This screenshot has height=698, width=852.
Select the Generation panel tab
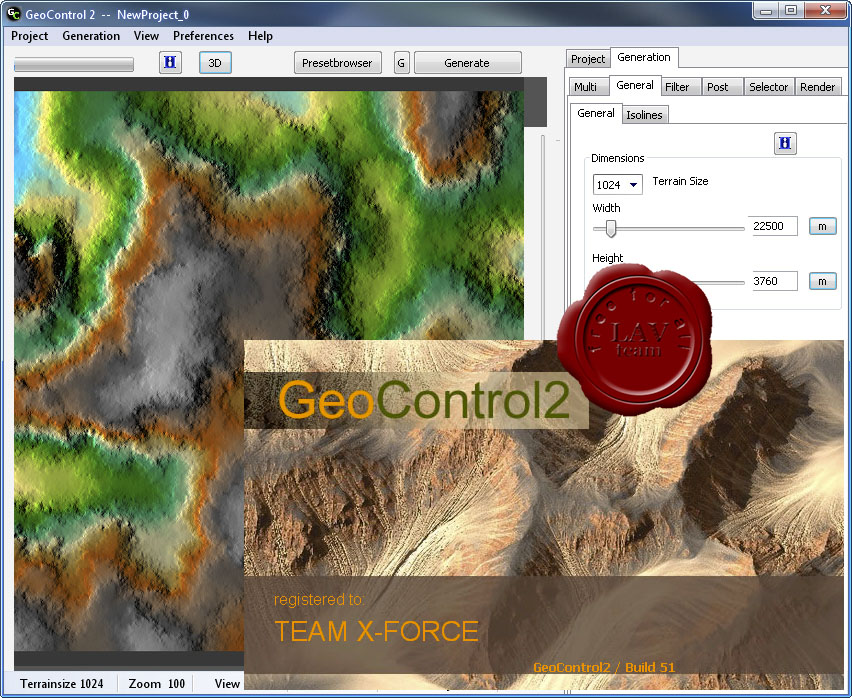click(644, 57)
